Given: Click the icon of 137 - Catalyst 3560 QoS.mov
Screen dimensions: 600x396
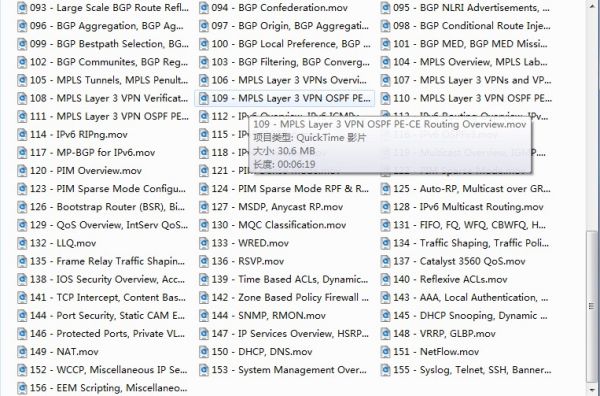Looking at the screenshot, I should [385, 261].
